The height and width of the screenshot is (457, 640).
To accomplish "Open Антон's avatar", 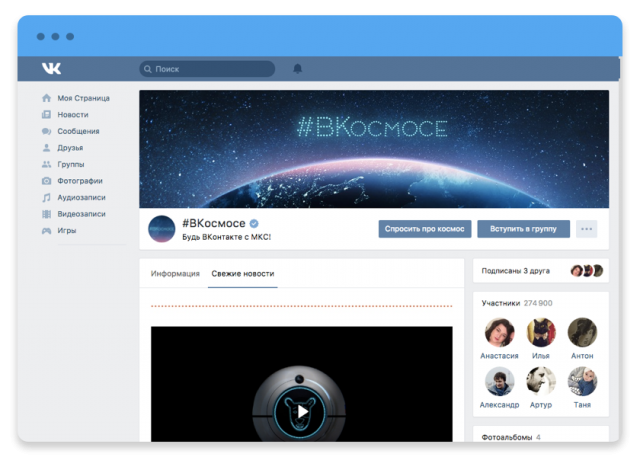I will tap(582, 332).
